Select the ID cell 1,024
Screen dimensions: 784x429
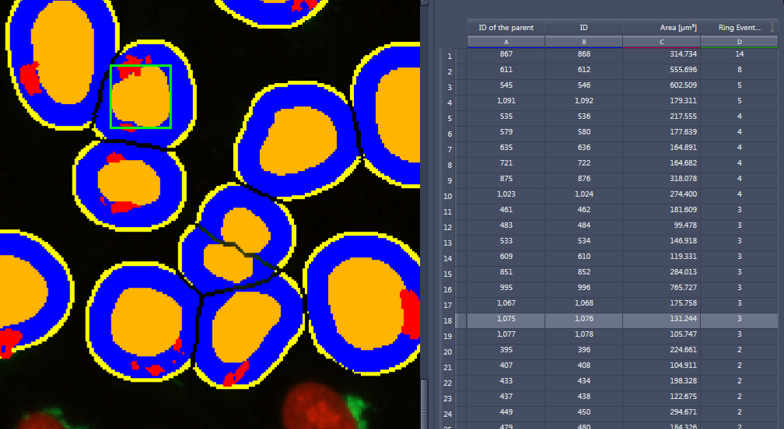pos(583,195)
